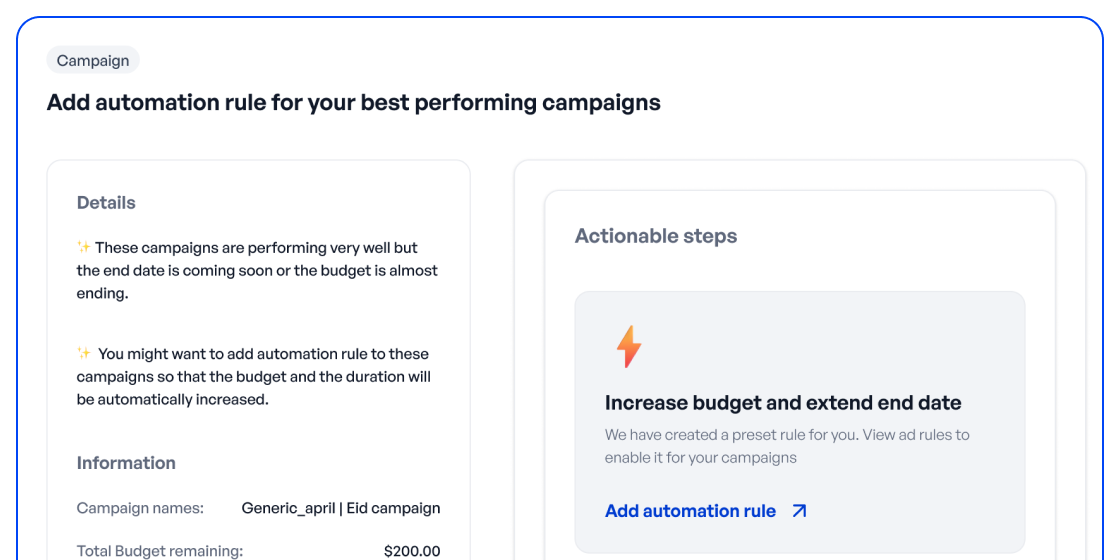Click the sparkle icon before 'You might want'
The width and height of the screenshot is (1120, 560).
click(x=84, y=353)
